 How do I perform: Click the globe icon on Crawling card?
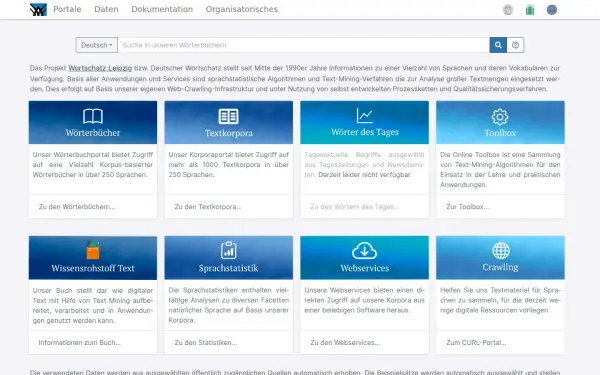coord(501,251)
